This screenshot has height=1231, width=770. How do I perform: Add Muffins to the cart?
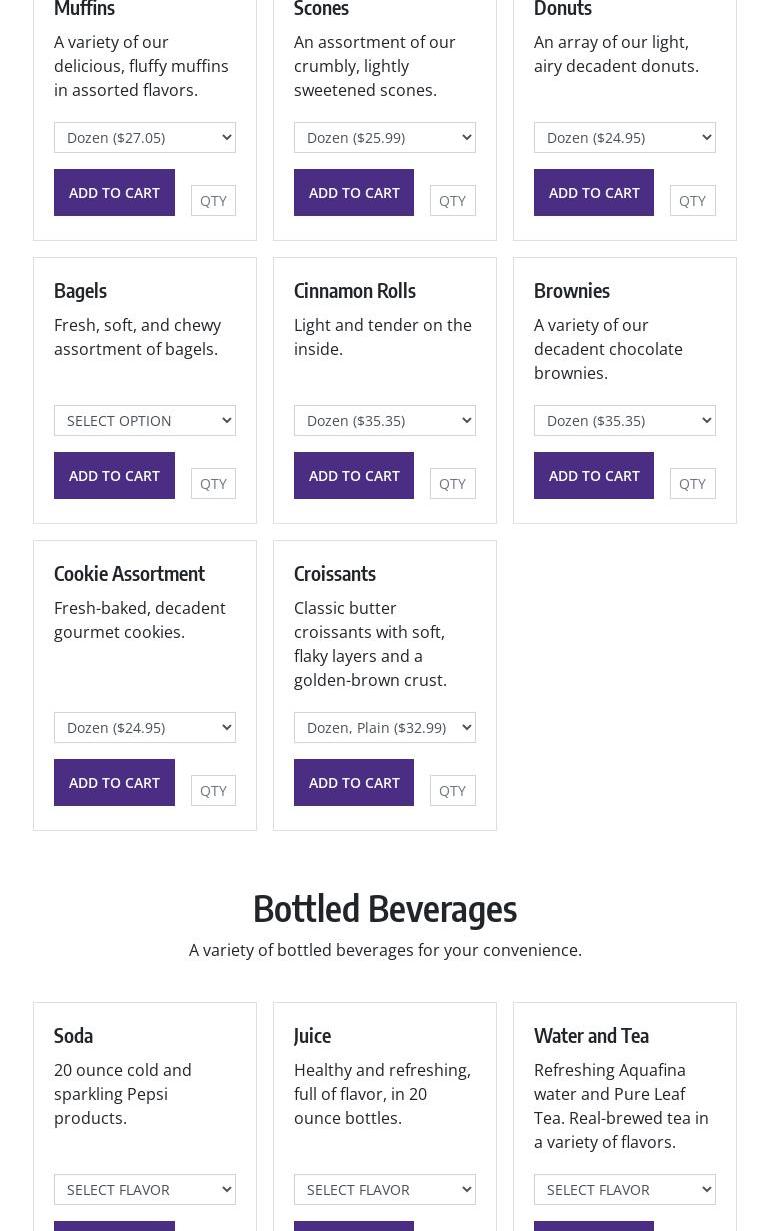(x=114, y=192)
